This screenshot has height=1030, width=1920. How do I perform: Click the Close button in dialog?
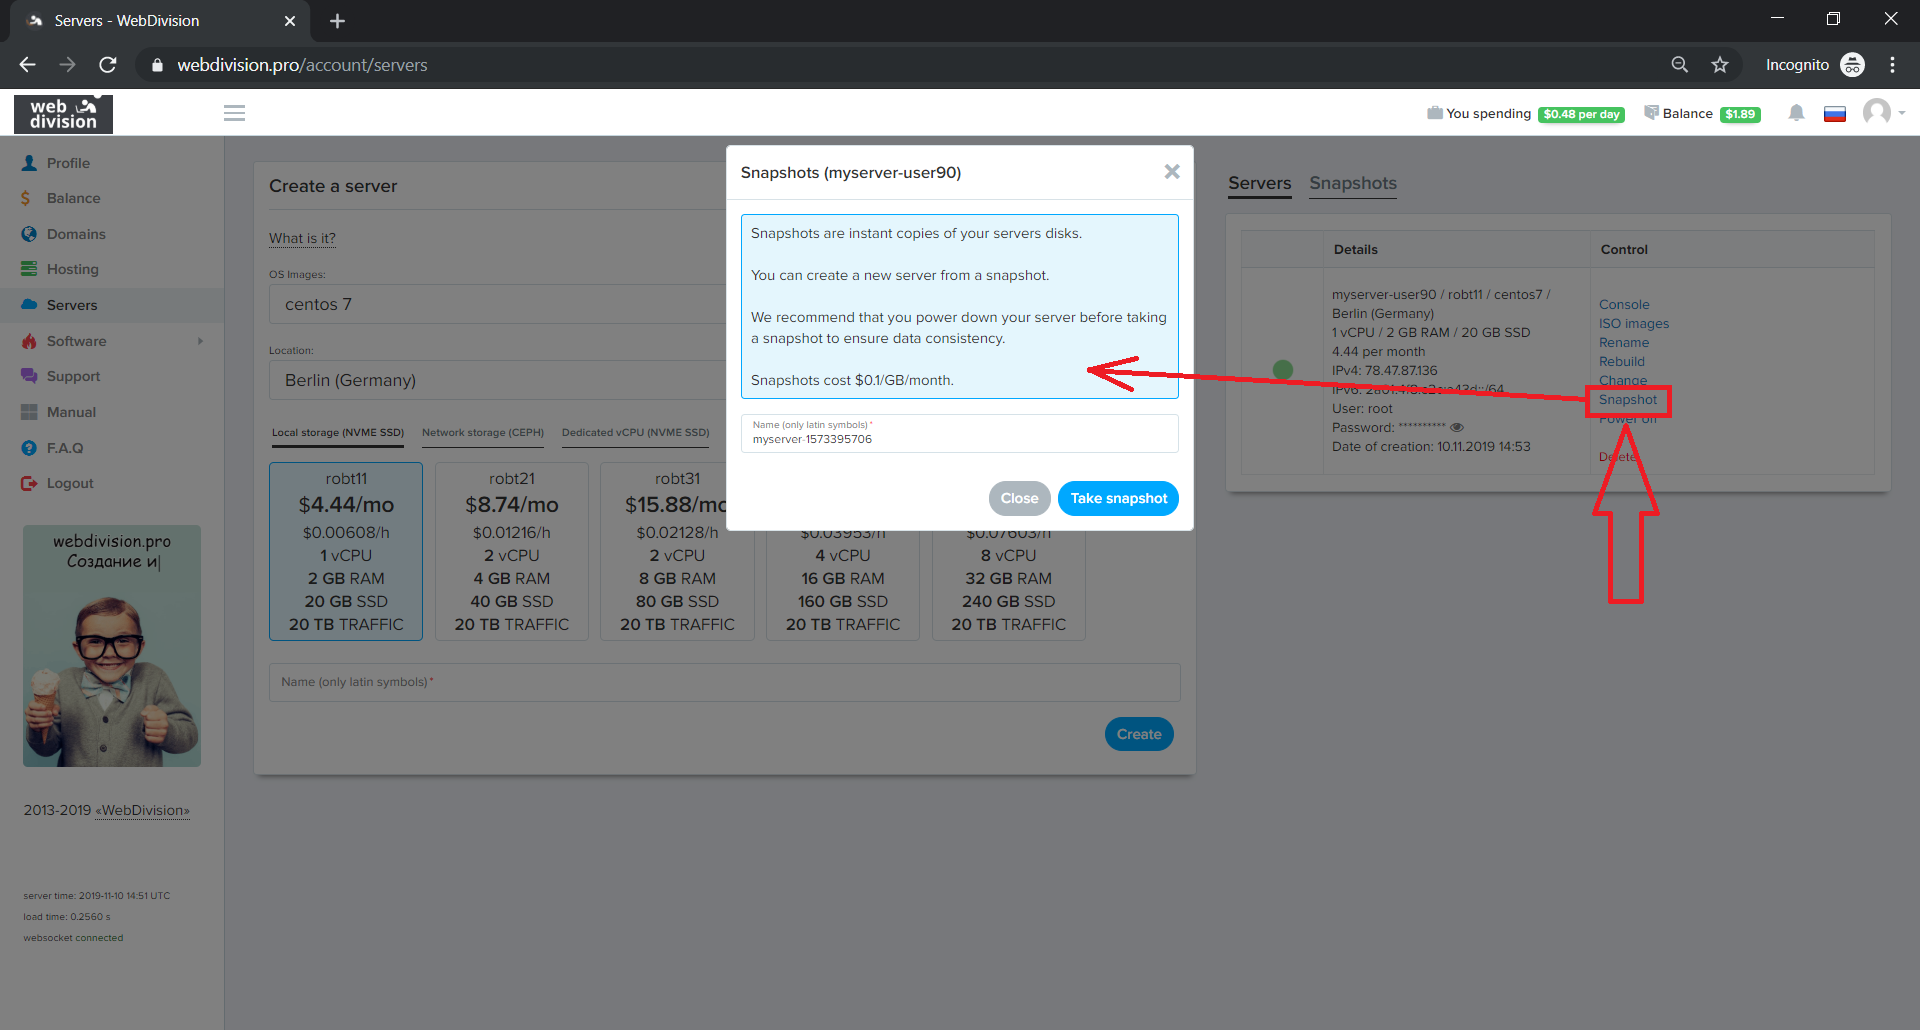pyautogui.click(x=1019, y=498)
